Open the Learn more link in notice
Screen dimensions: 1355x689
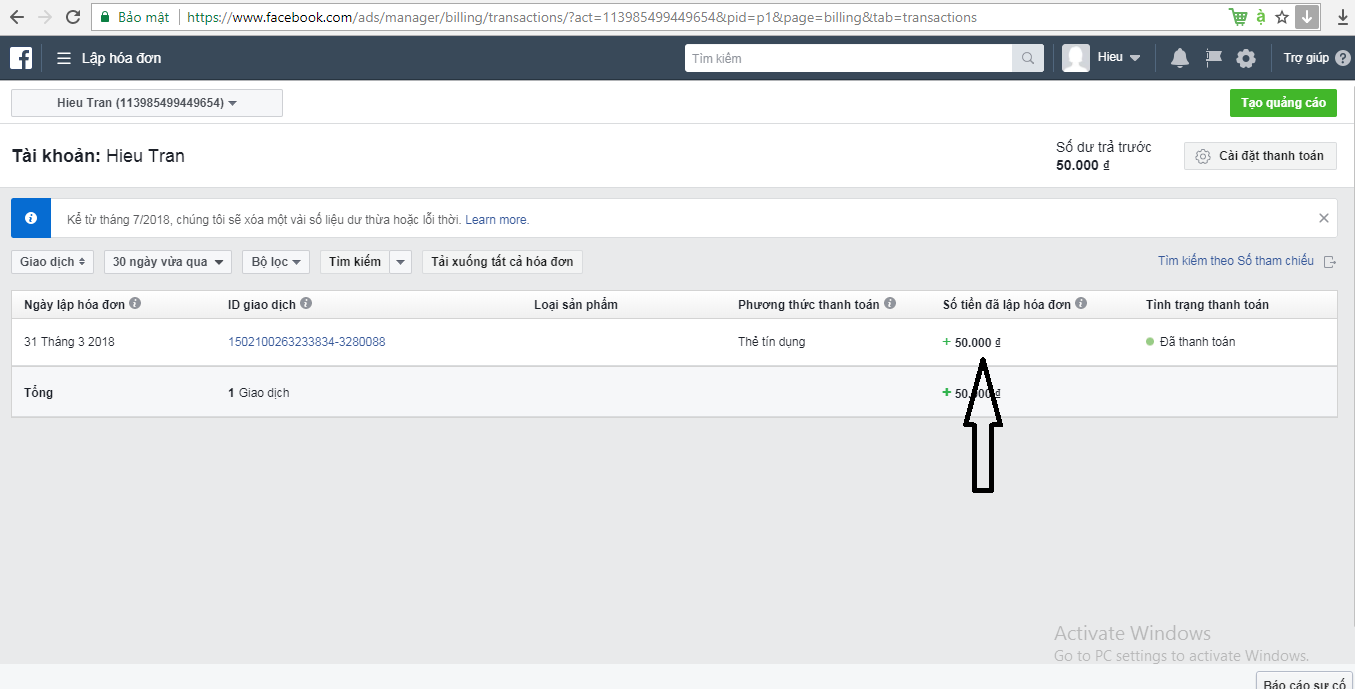coord(497,219)
